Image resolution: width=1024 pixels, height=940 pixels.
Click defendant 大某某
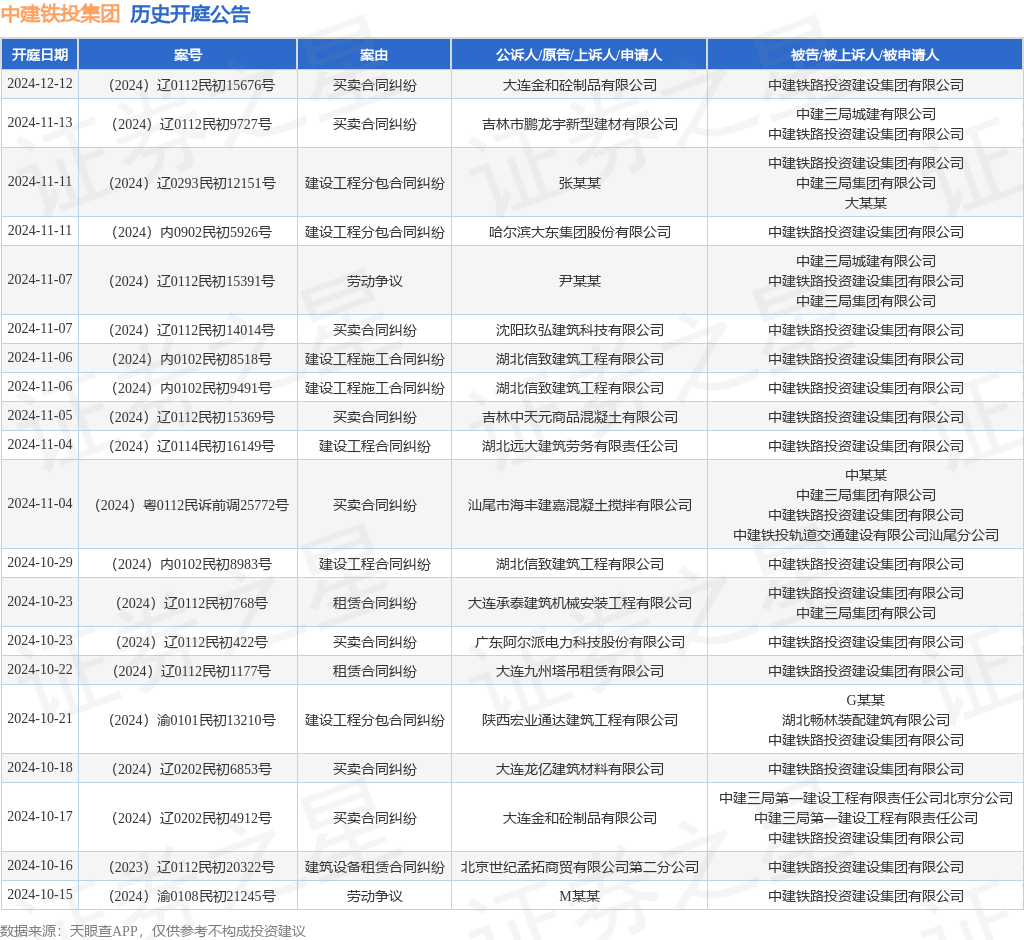click(866, 203)
